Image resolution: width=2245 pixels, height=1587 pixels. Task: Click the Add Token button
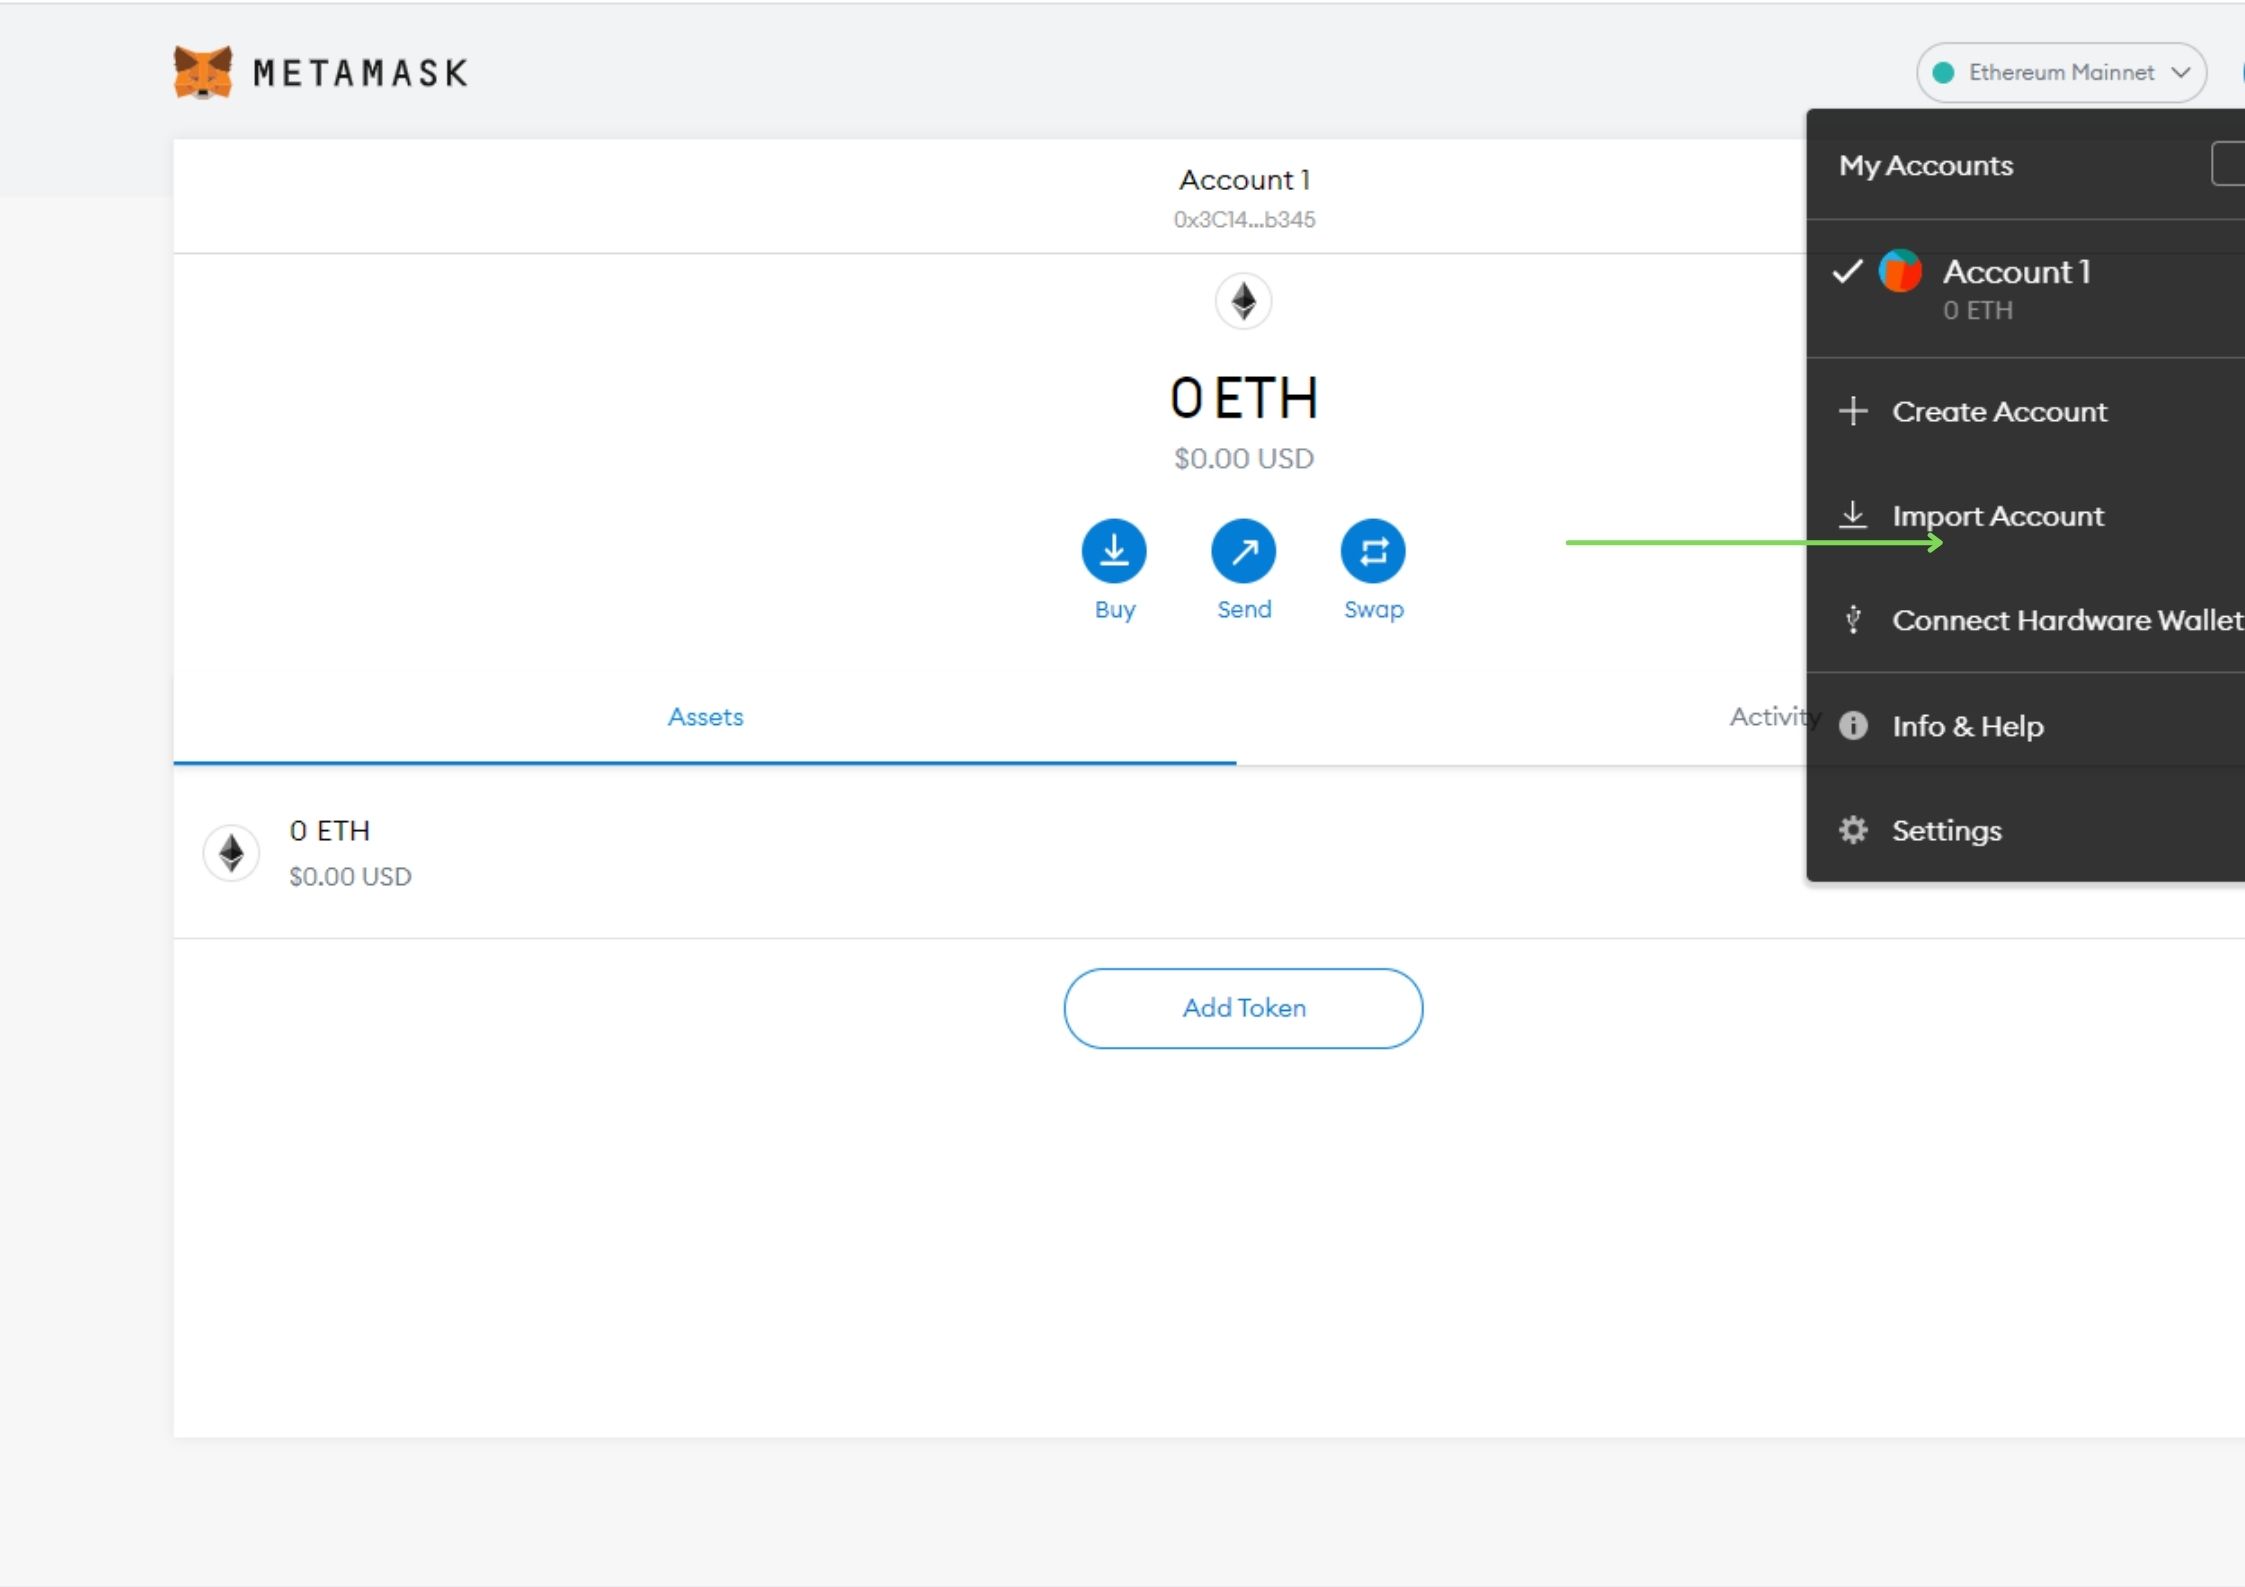point(1243,1008)
